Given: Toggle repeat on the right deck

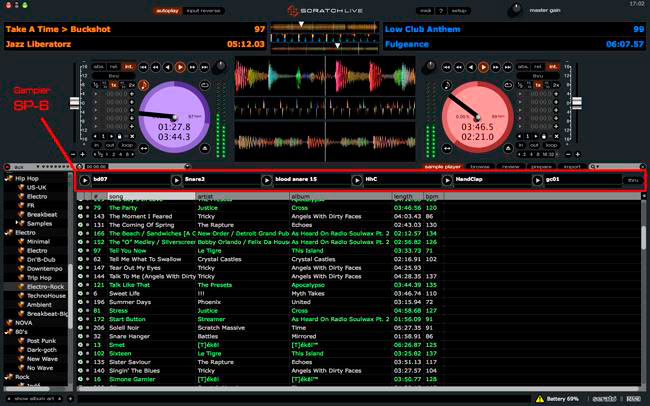Looking at the screenshot, I should [508, 85].
